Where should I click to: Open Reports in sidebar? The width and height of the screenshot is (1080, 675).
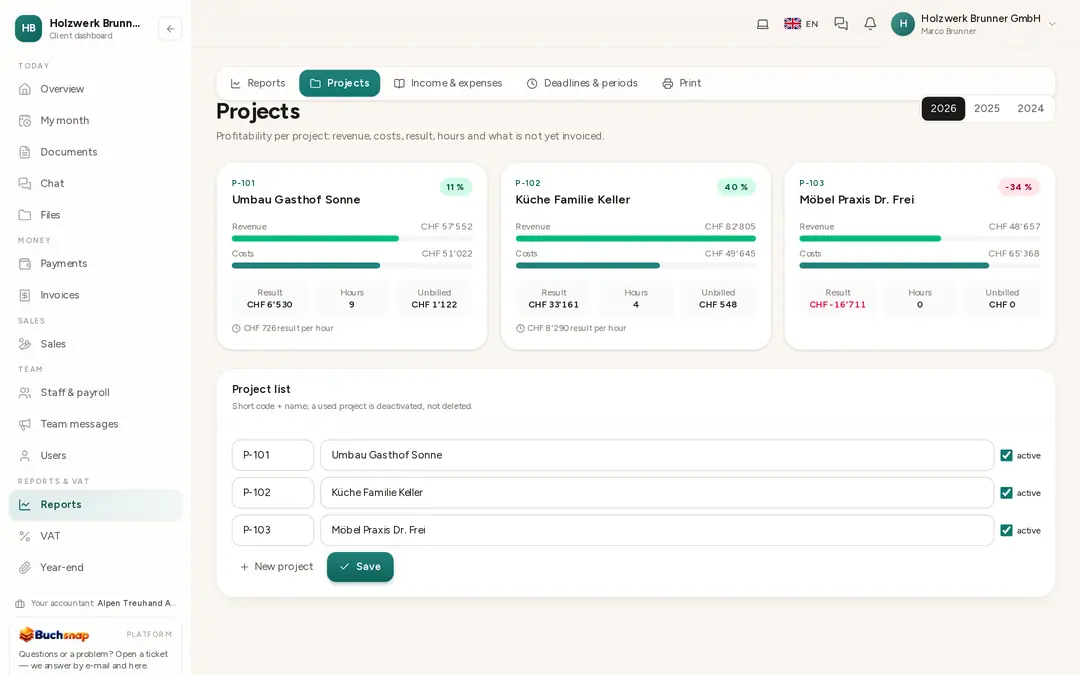tap(96, 505)
